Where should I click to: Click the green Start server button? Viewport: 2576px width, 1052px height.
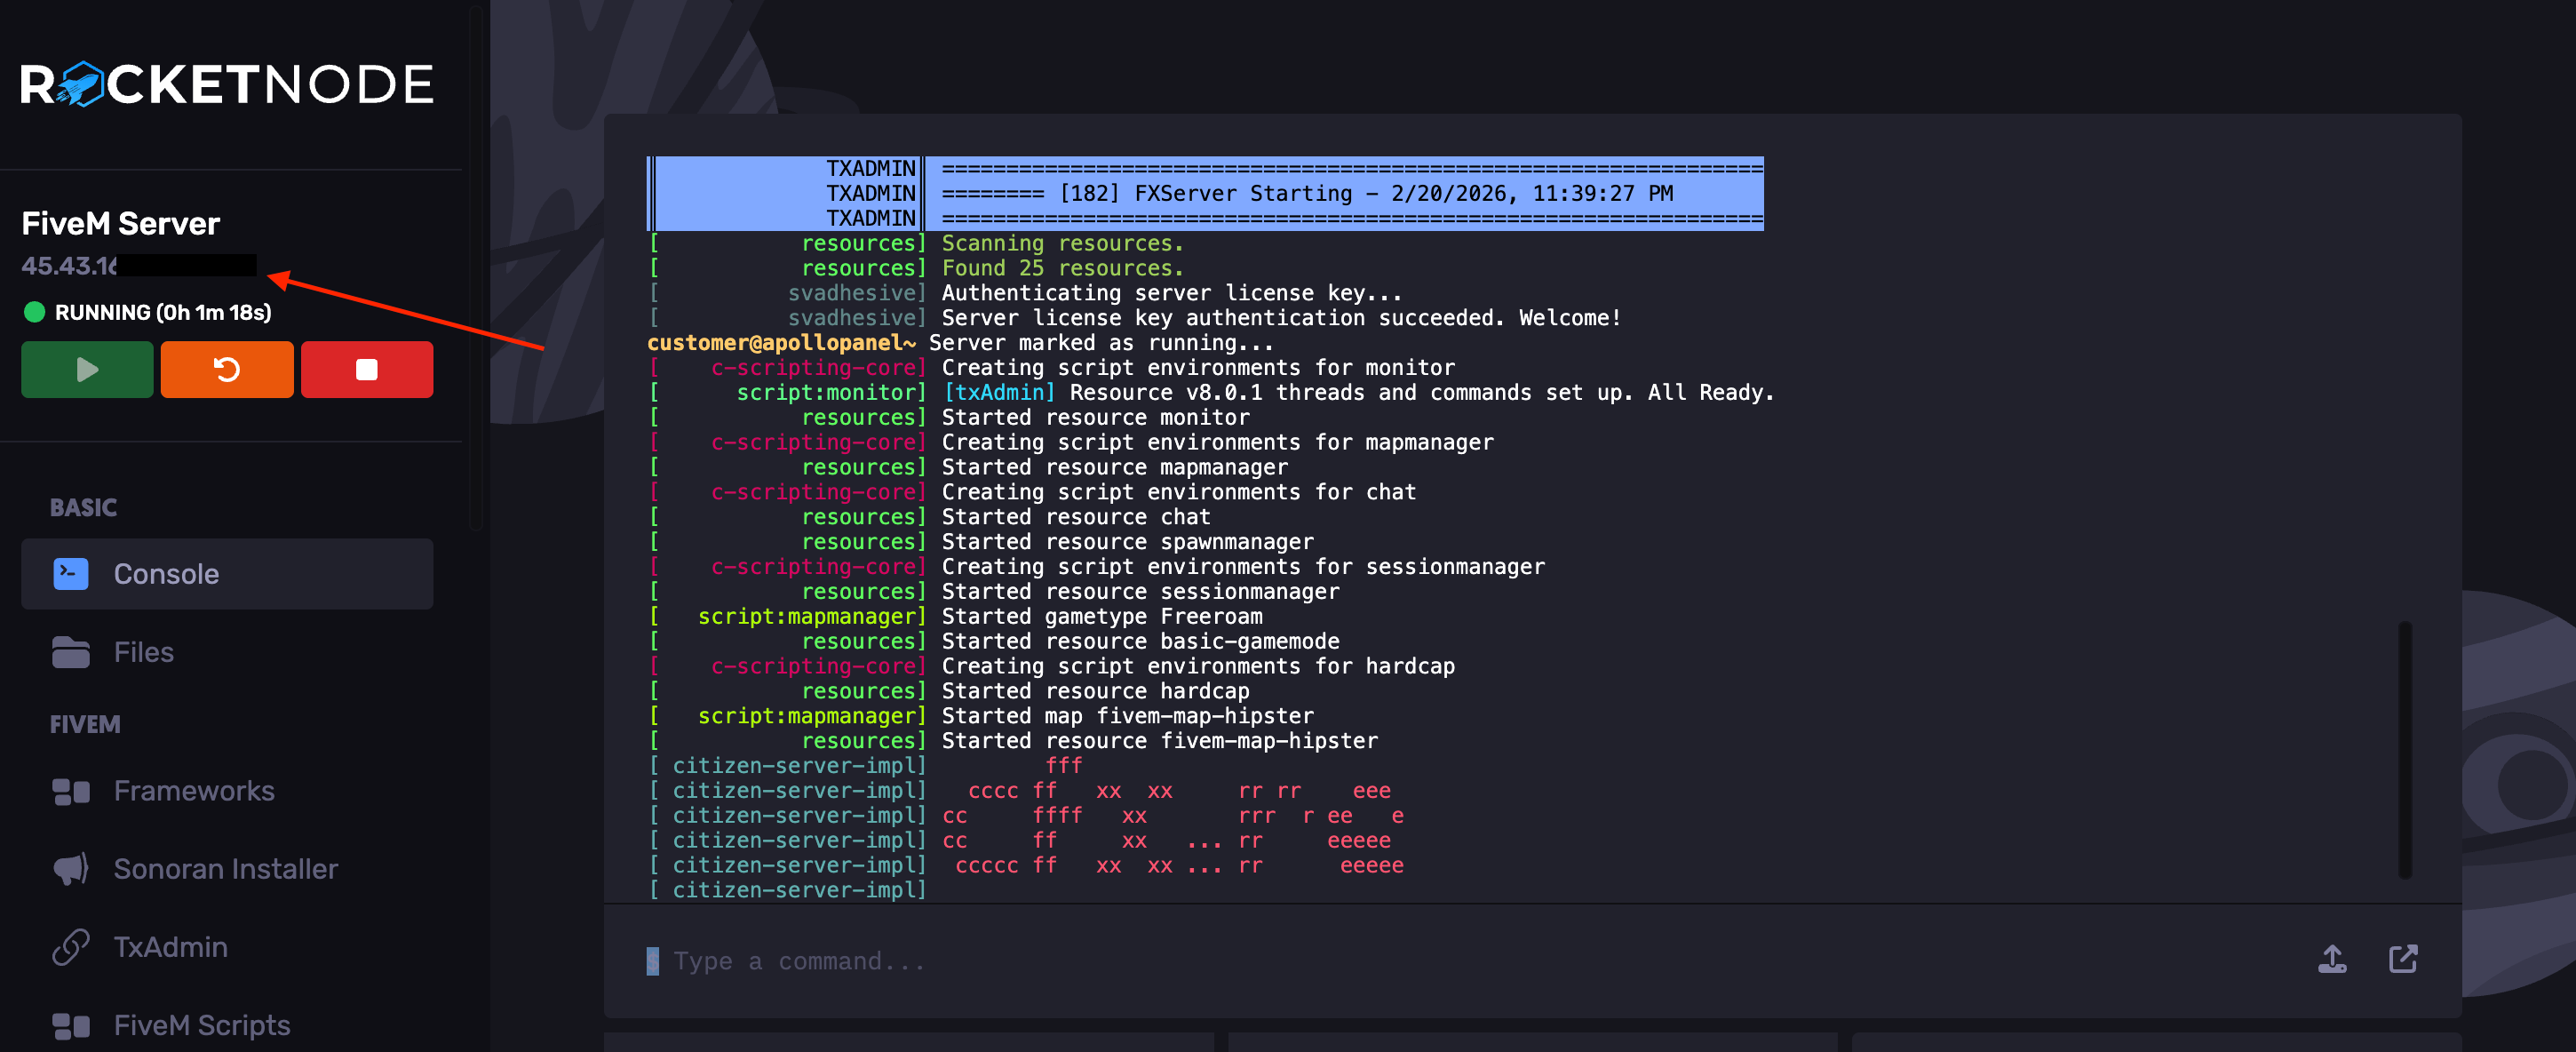pos(87,370)
